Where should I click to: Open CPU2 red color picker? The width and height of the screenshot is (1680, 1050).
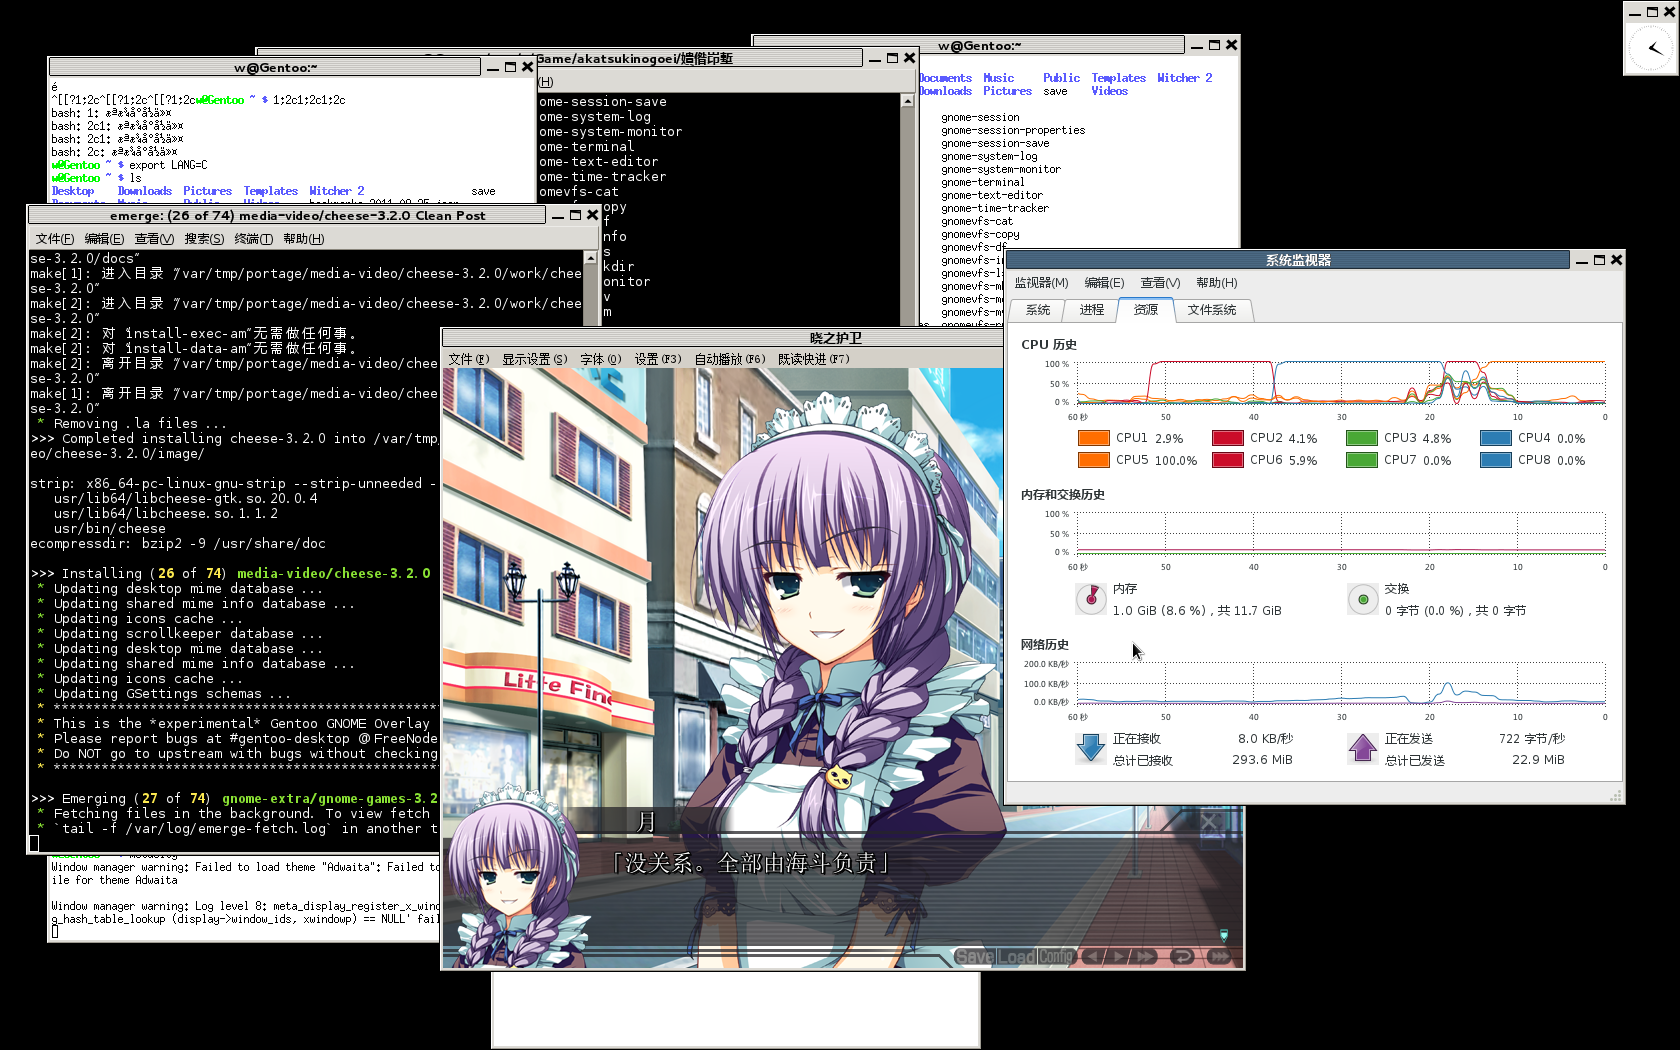[1228, 438]
